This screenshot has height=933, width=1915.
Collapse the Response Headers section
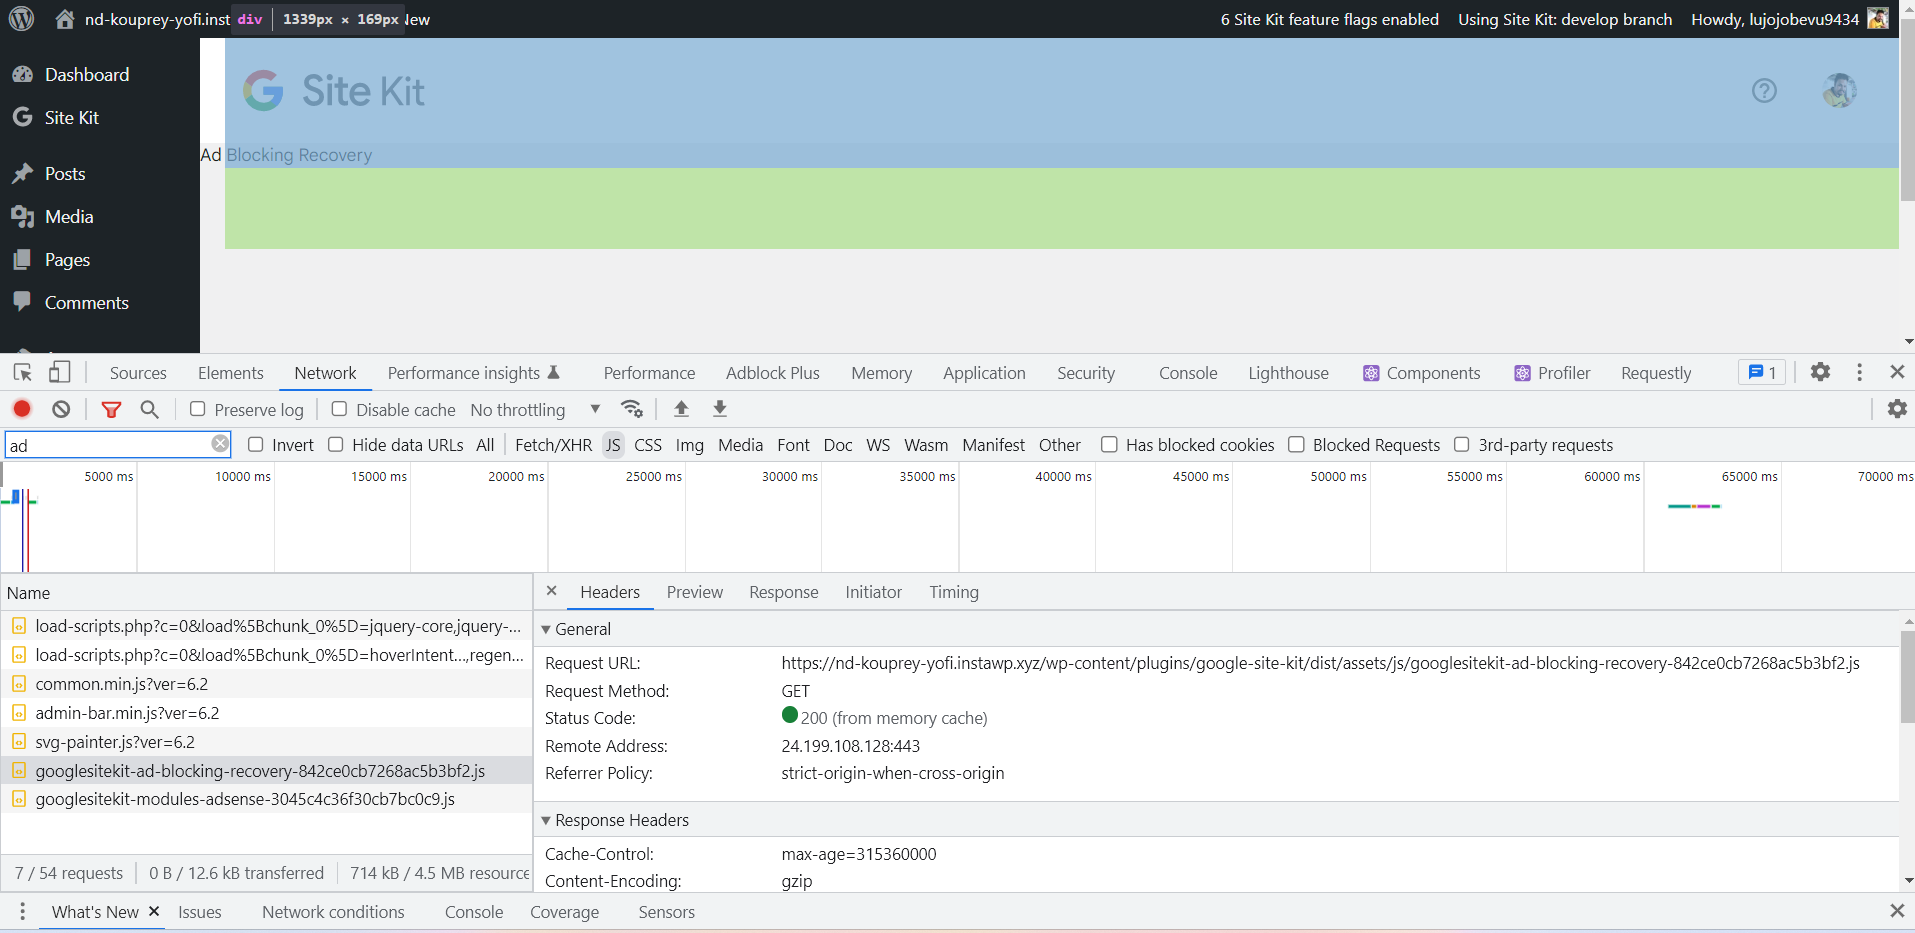(547, 820)
